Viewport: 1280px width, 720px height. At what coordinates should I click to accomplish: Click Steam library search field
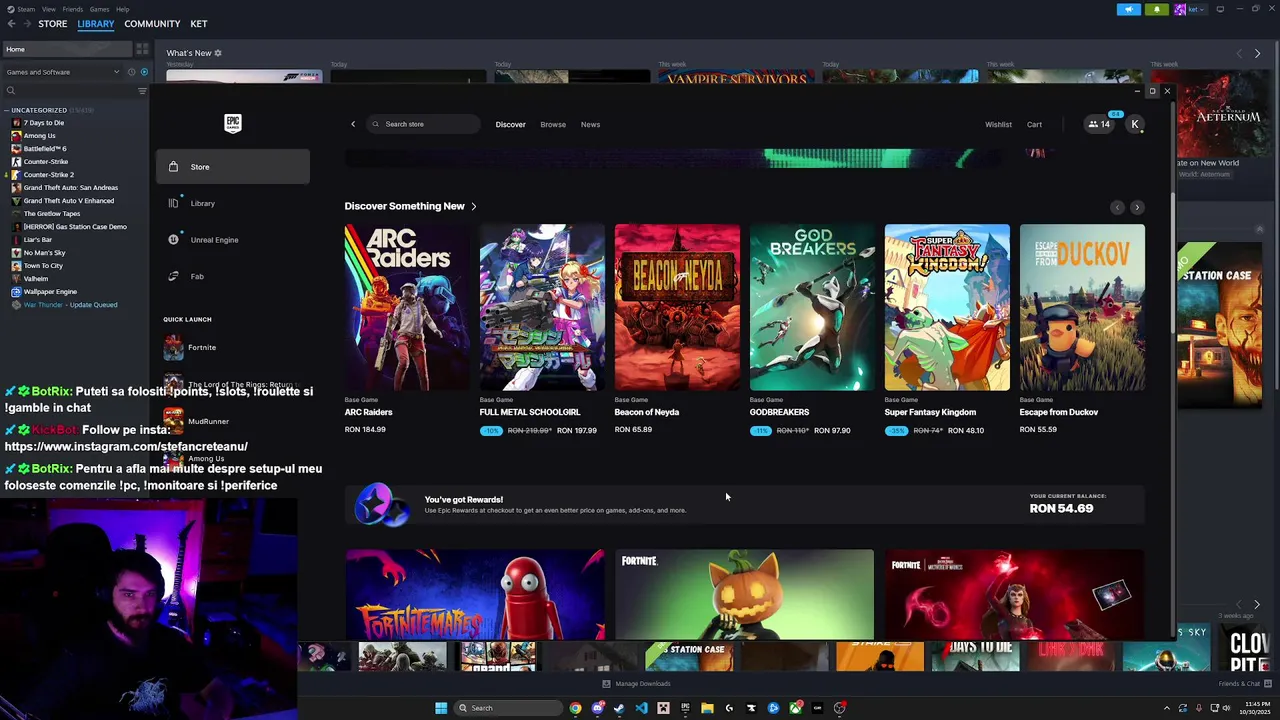click(x=68, y=91)
